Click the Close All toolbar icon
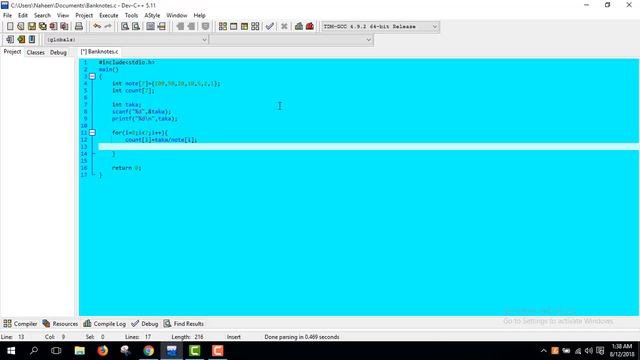Viewport: 640px width, 360px height. tap(64, 27)
